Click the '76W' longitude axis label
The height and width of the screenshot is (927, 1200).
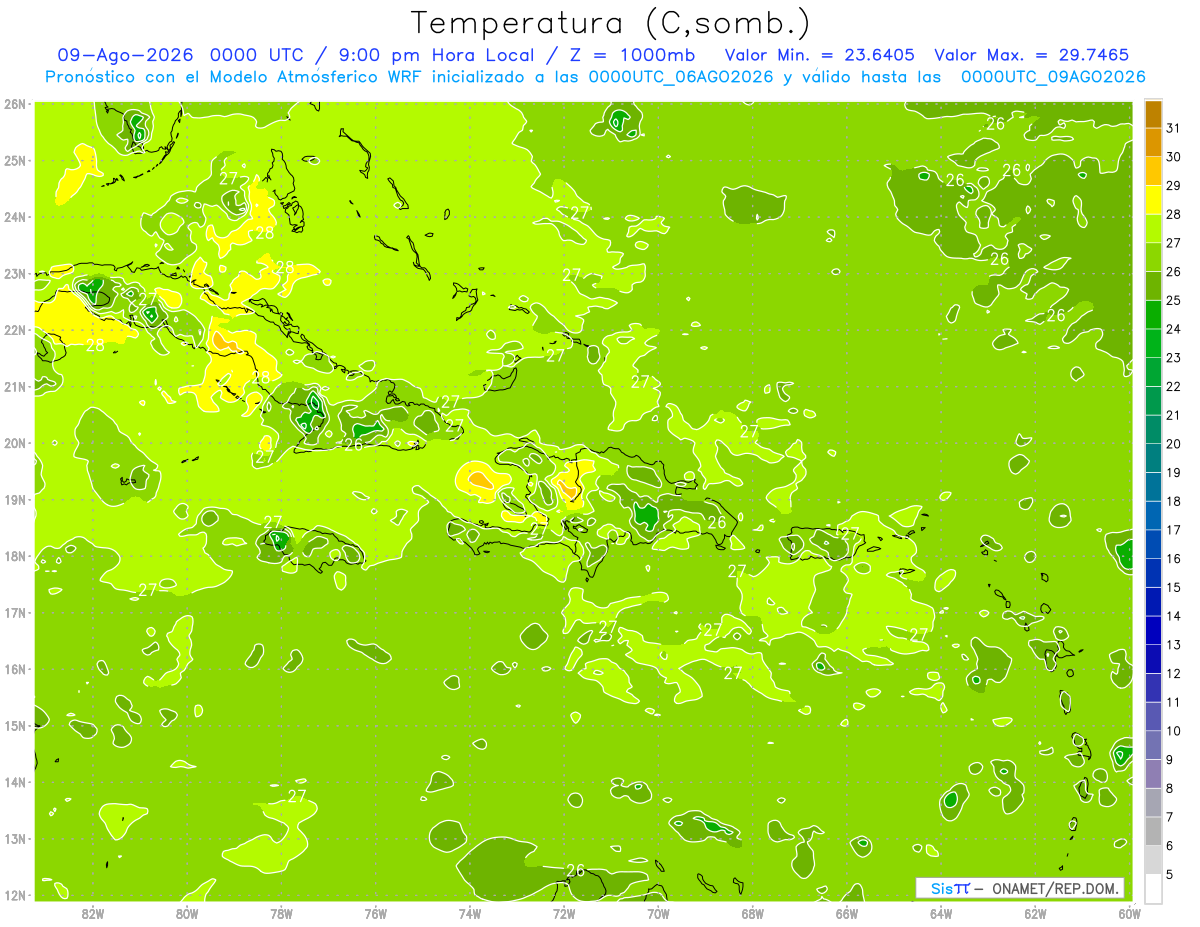(376, 912)
